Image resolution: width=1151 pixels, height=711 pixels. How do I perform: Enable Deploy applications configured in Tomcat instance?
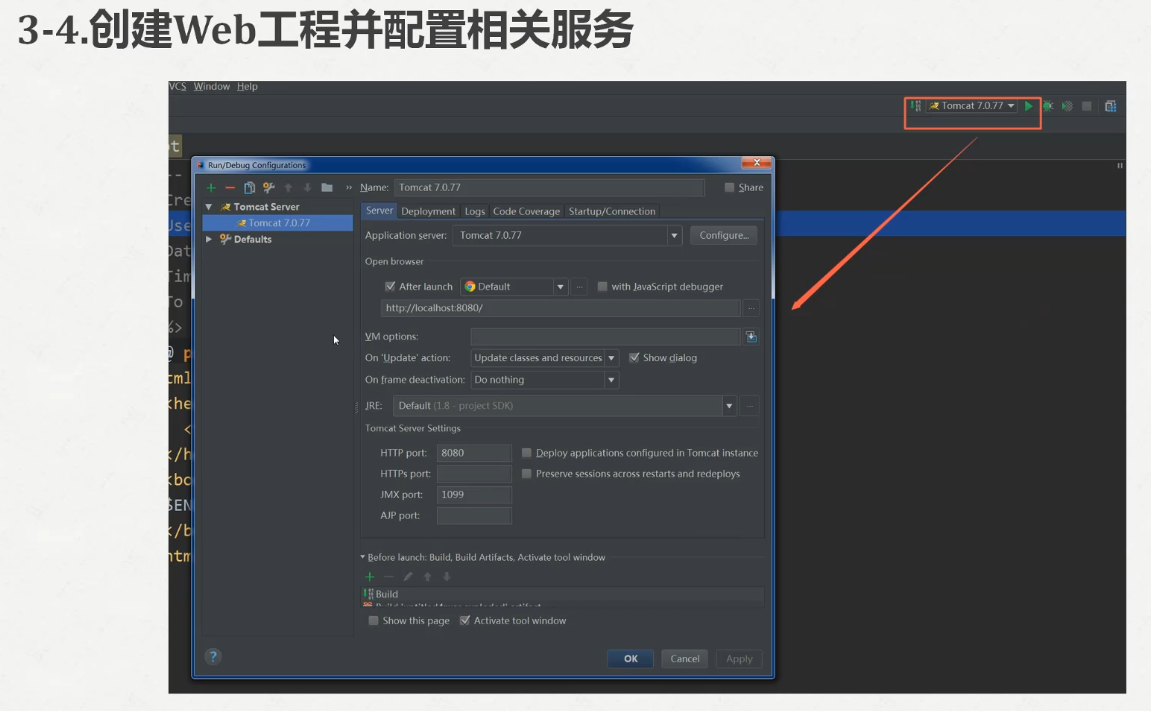[526, 453]
